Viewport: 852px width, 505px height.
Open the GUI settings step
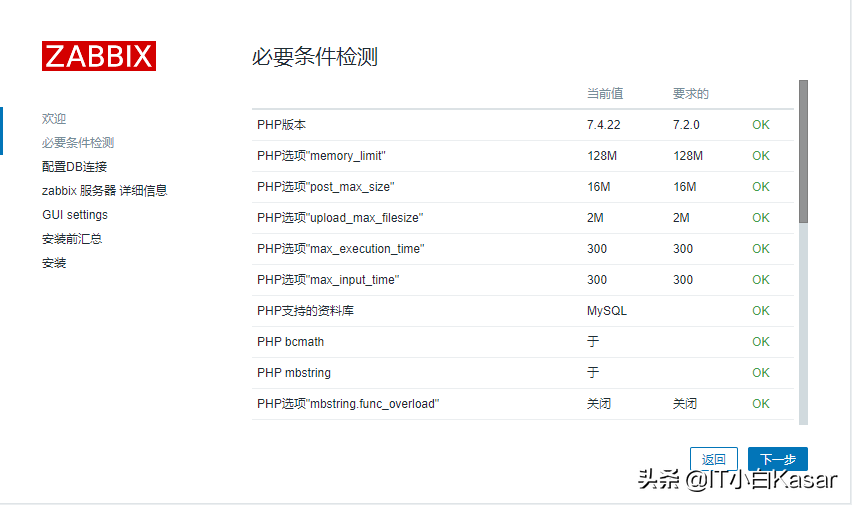coord(75,215)
